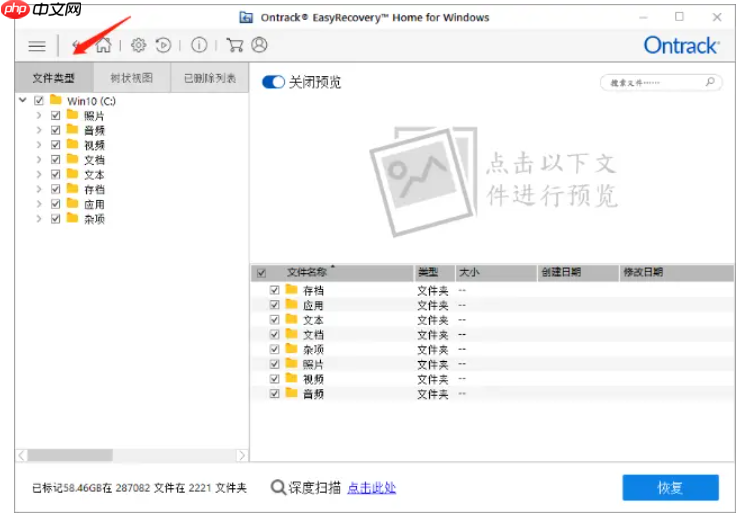Expand the 杂项 tree node
Screen dimensions: 747x518
(x=39, y=219)
